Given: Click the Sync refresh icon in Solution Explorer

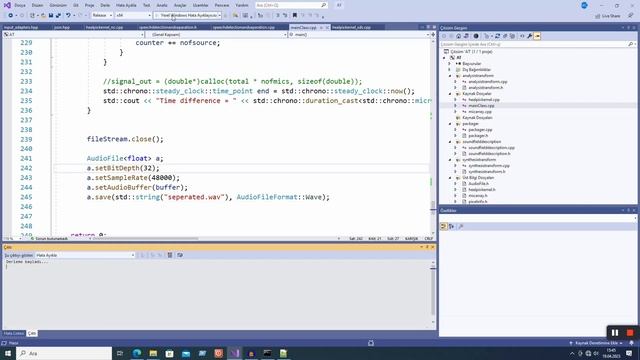Looking at the screenshot, I should pyautogui.click(x=497, y=36).
